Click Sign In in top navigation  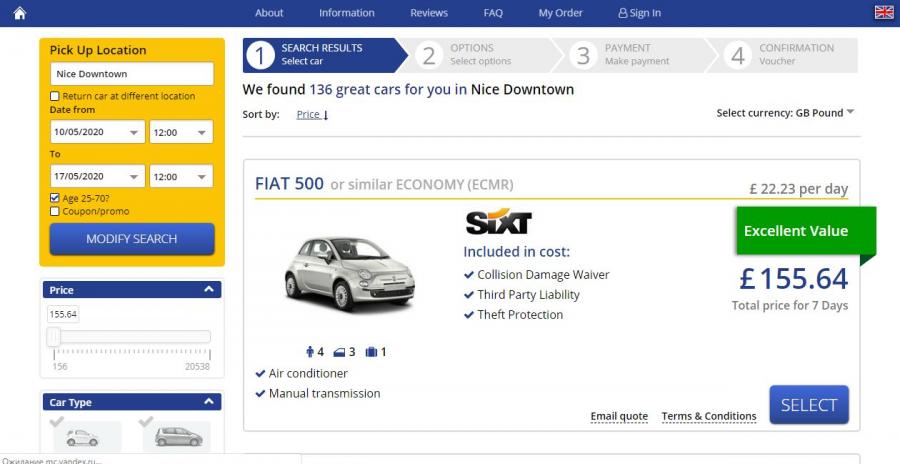[x=639, y=13]
